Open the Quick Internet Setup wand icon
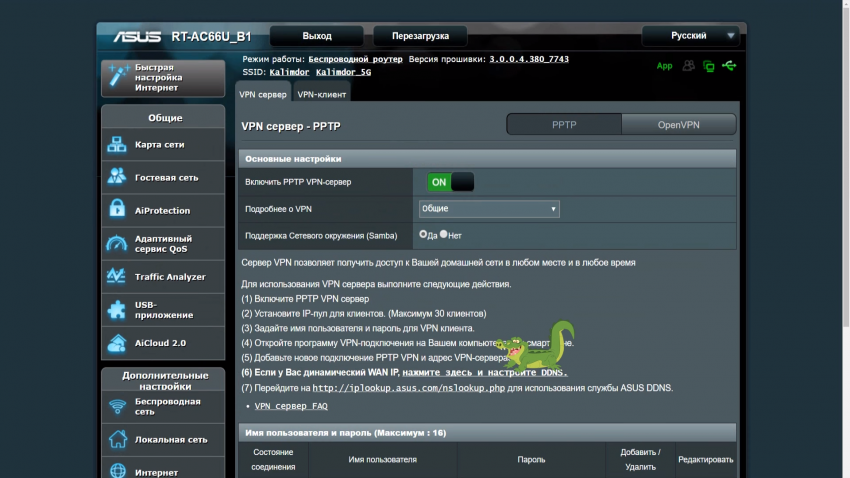Viewport: 850px width, 478px height. click(x=118, y=76)
